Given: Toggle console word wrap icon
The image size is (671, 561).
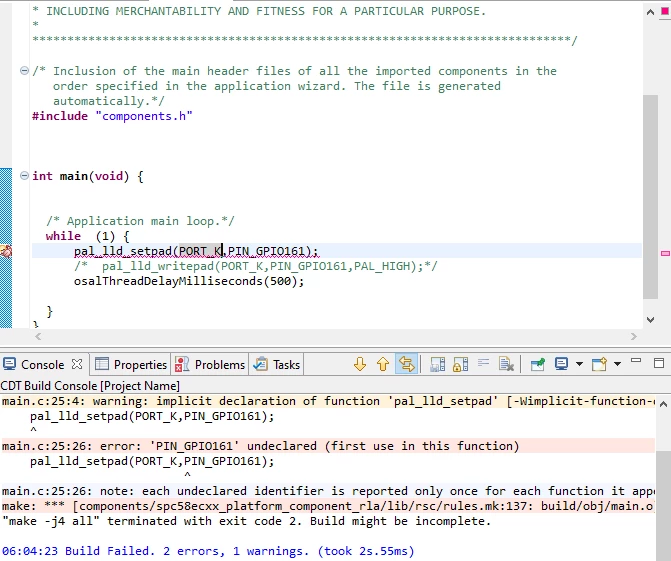Looking at the screenshot, I should pyautogui.click(x=484, y=364).
